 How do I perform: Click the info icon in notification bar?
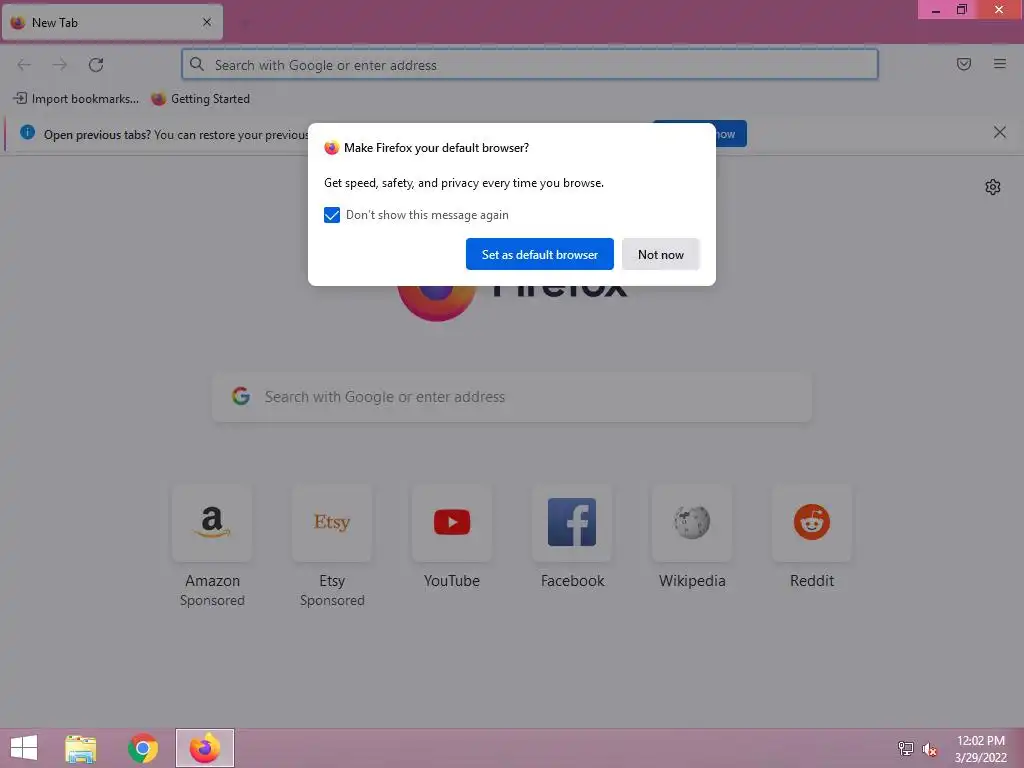[x=27, y=133]
